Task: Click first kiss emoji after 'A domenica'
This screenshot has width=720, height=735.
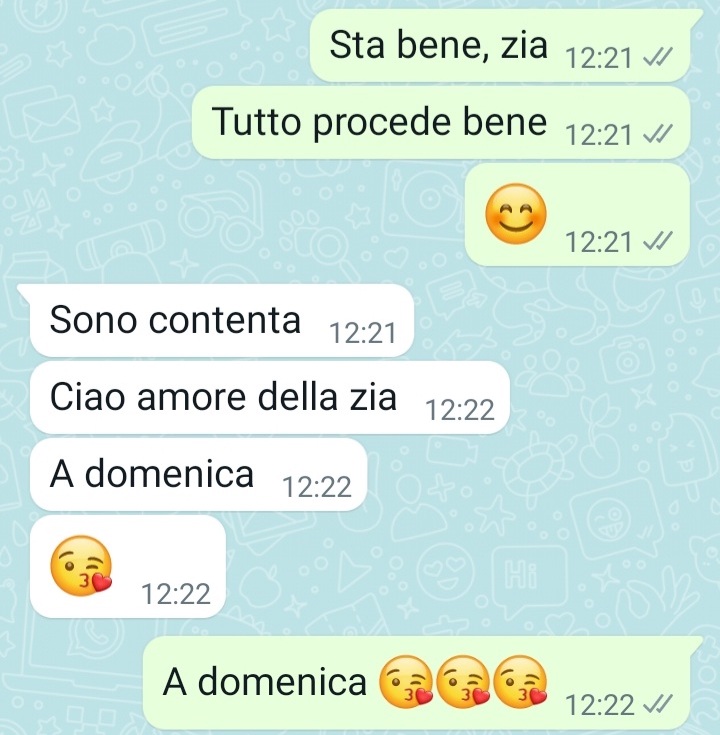Action: 406,682
